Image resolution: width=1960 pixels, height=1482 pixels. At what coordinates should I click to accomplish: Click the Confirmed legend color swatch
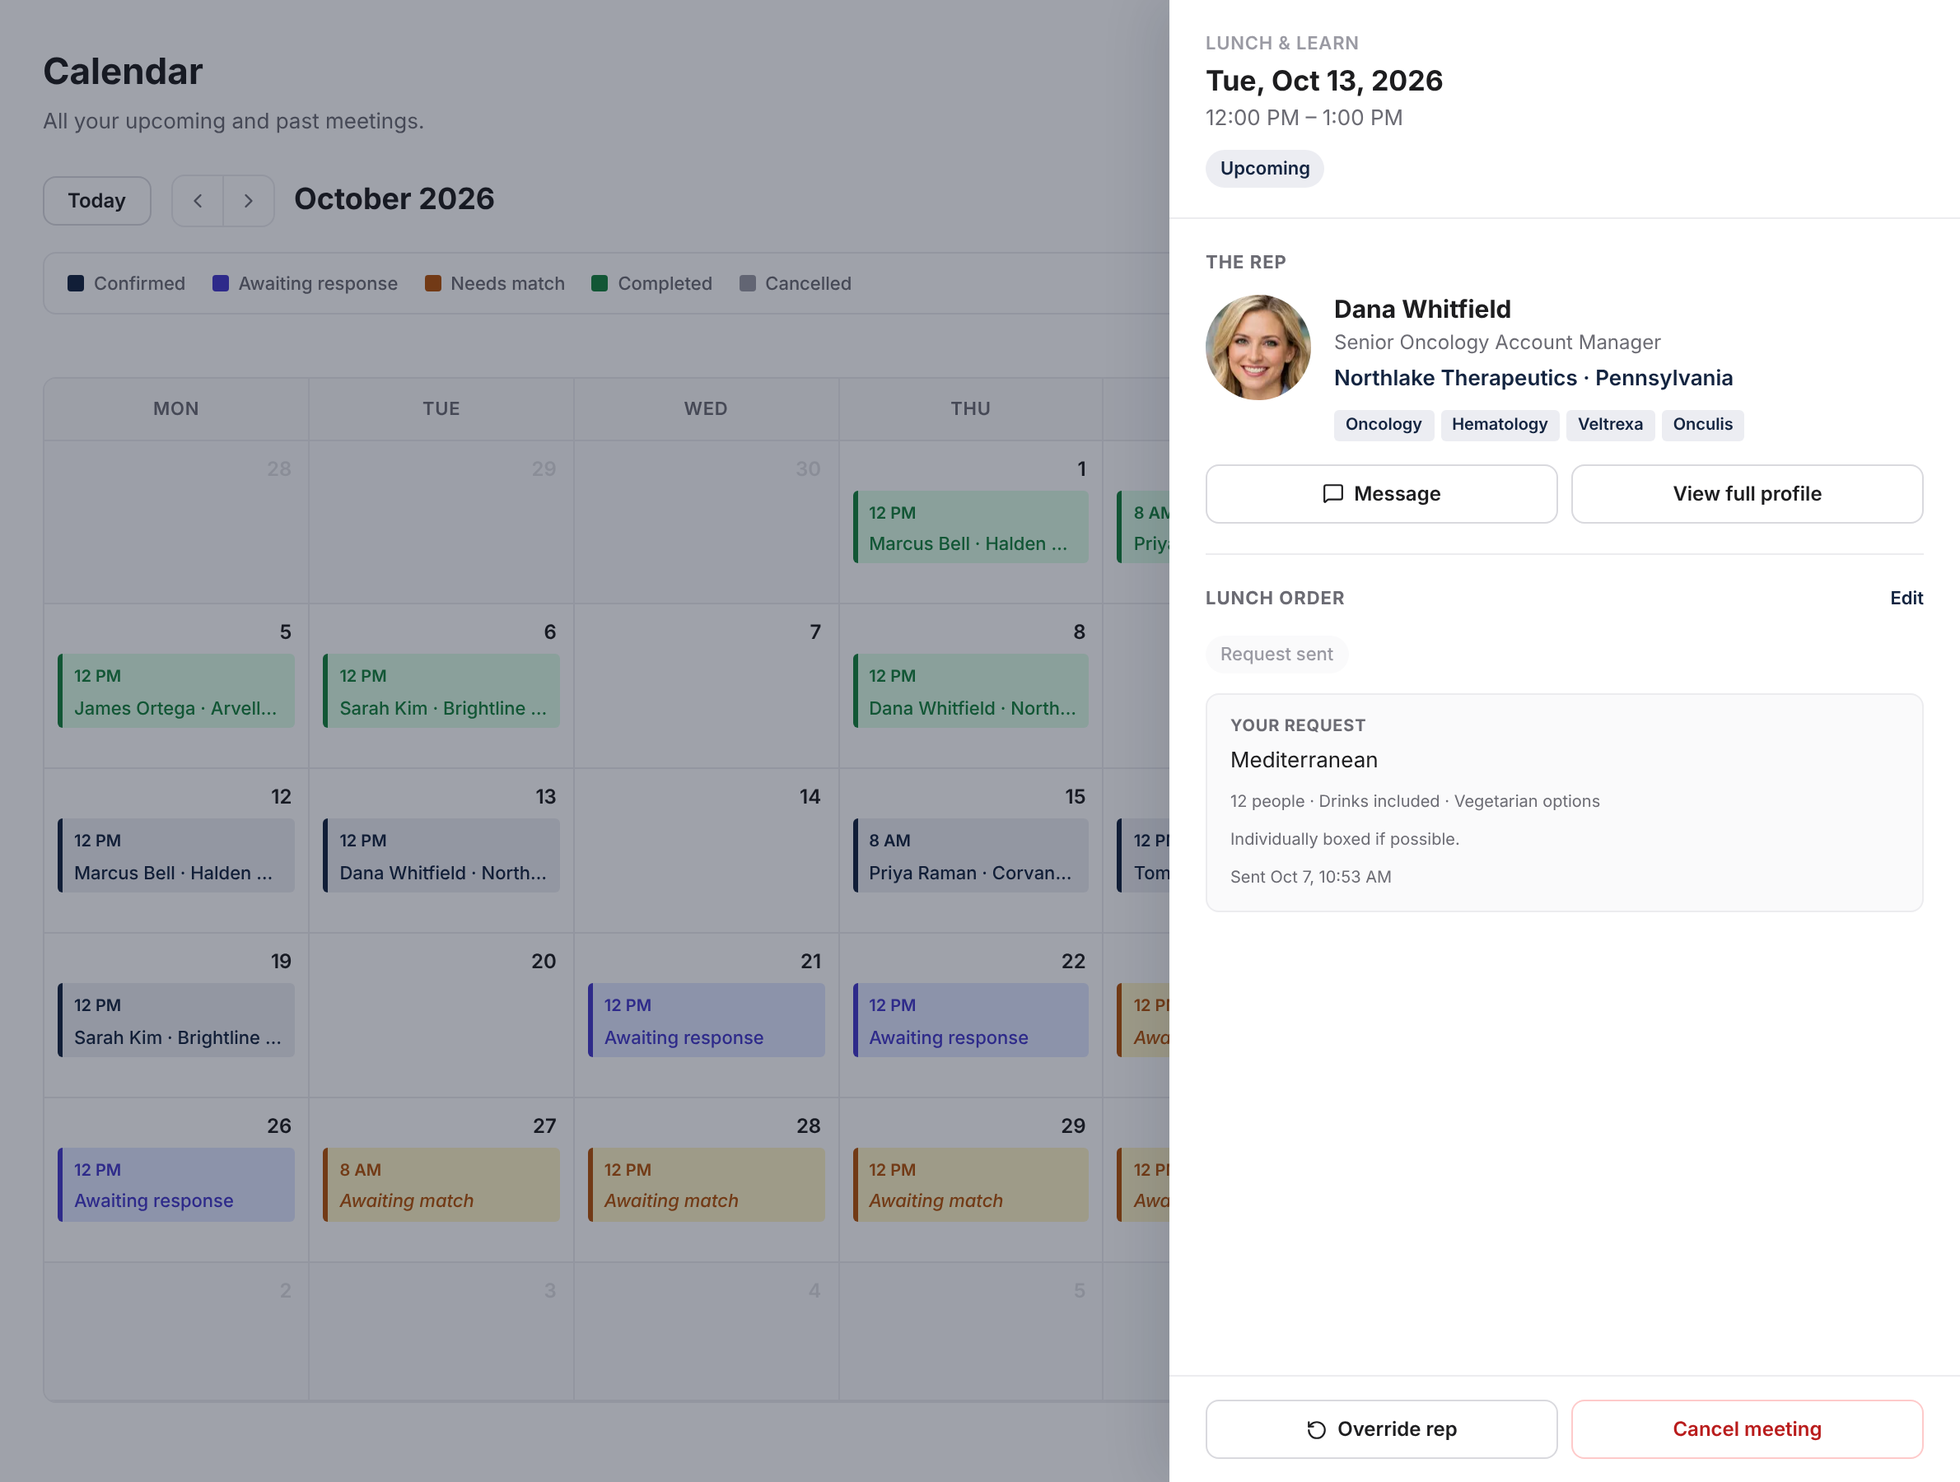click(76, 283)
